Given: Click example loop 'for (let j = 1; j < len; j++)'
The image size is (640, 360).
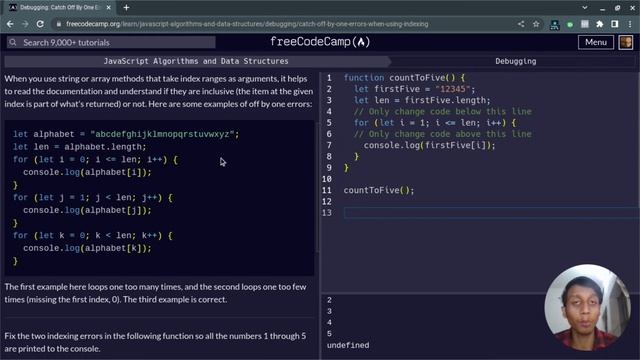Looking at the screenshot, I should tap(93, 198).
